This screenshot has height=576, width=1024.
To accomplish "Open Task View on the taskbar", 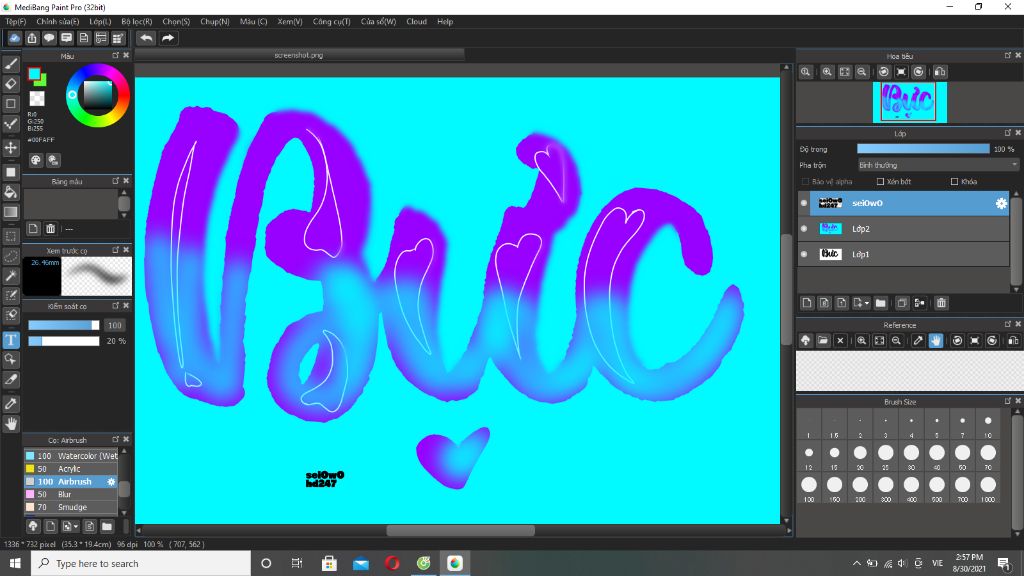I will click(x=296, y=563).
